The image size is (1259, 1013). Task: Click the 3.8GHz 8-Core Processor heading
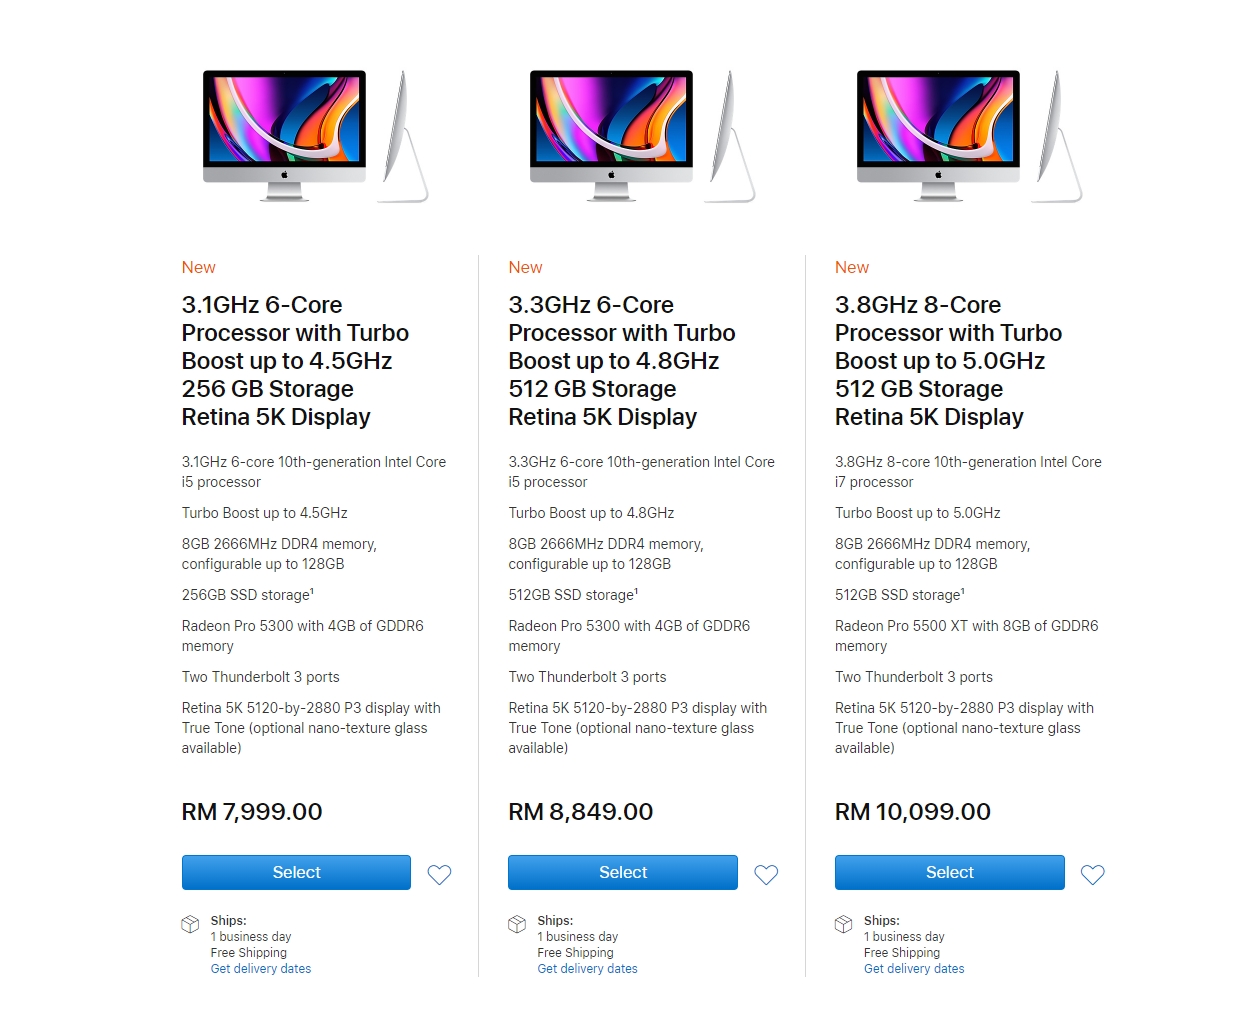pyautogui.click(x=948, y=360)
